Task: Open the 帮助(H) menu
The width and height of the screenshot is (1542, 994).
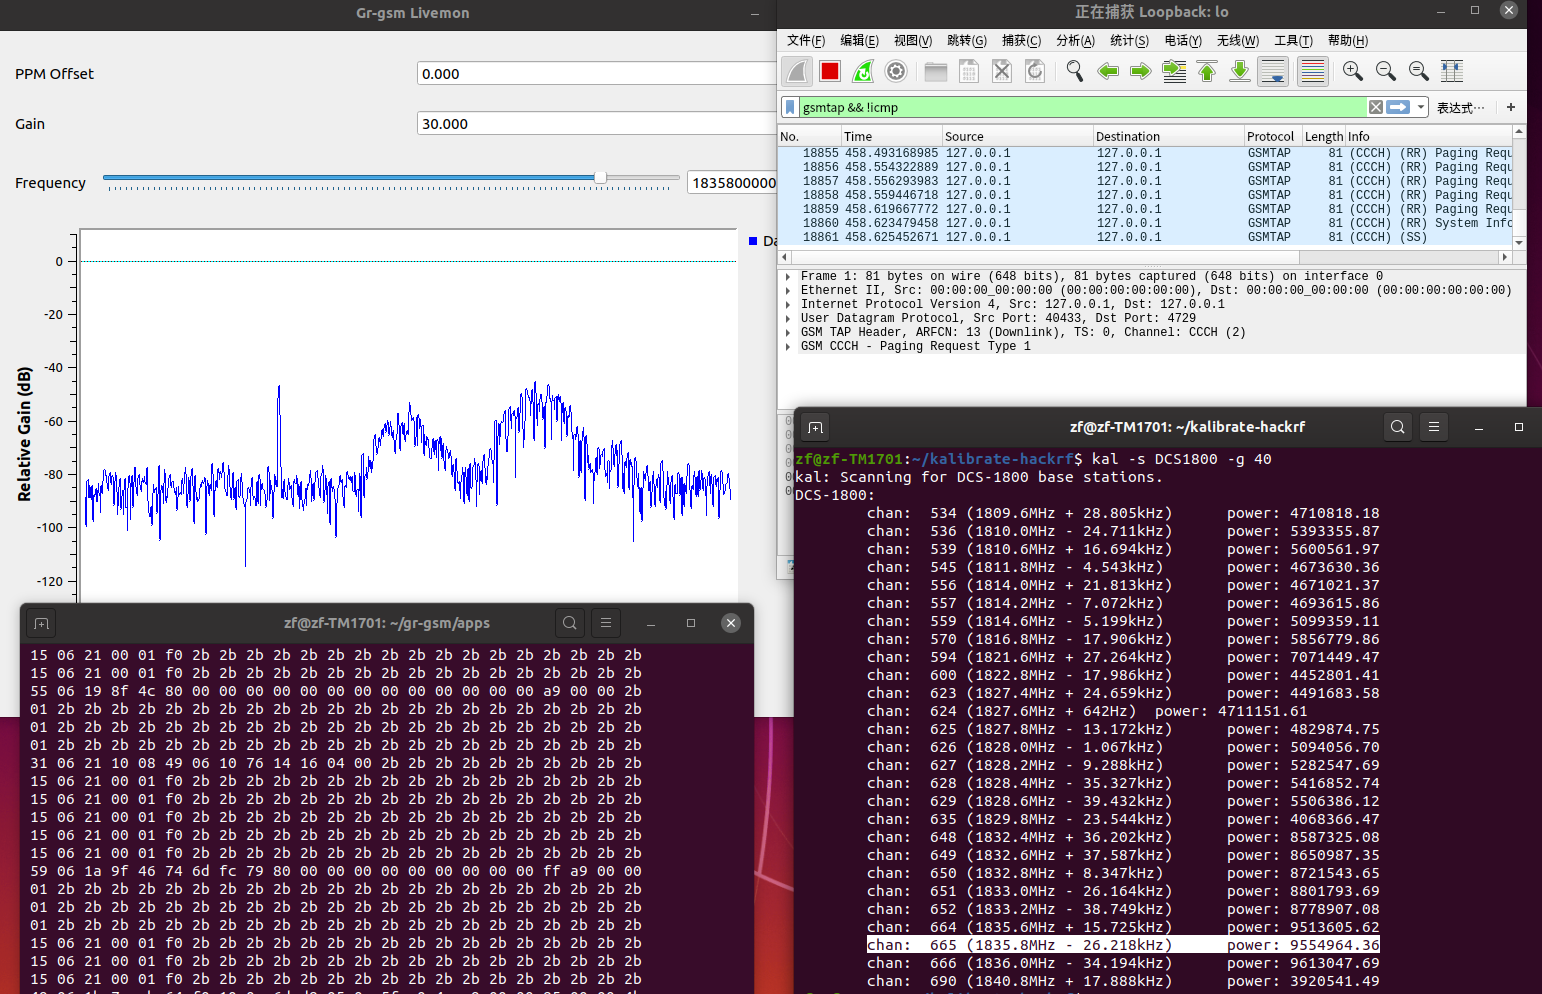Action: 1348,41
